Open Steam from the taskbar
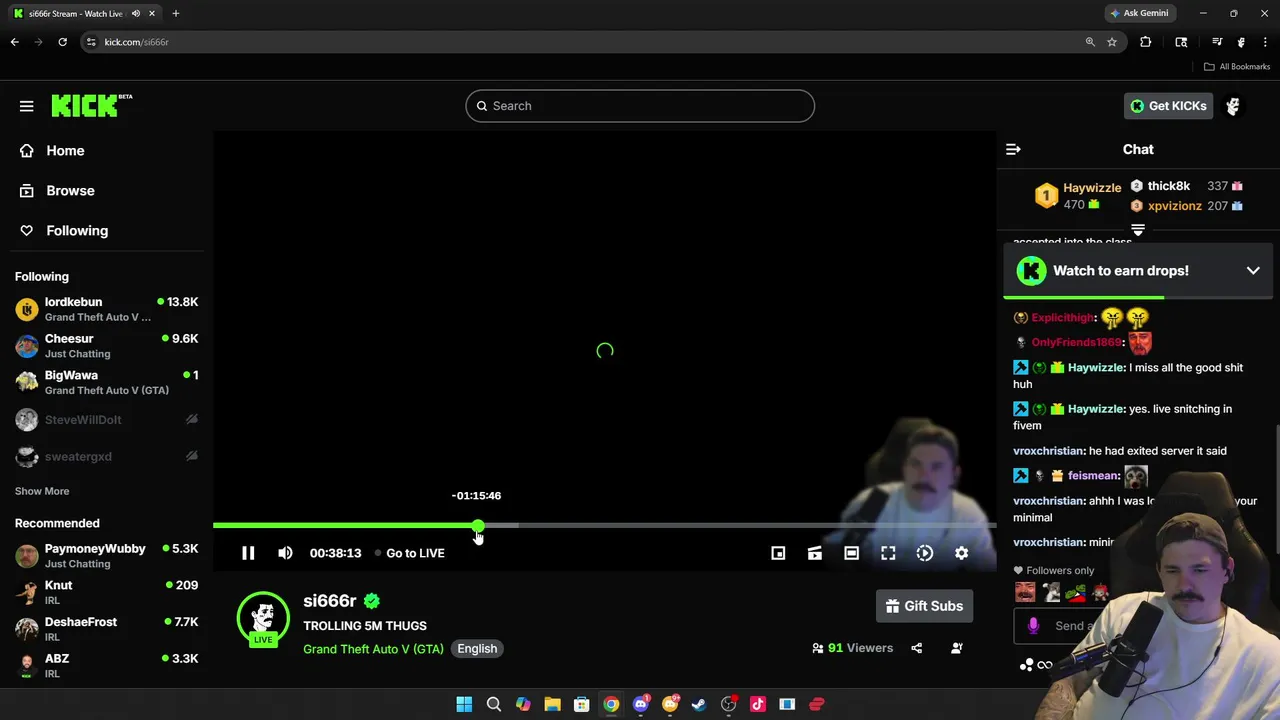Image resolution: width=1280 pixels, height=720 pixels. point(699,704)
